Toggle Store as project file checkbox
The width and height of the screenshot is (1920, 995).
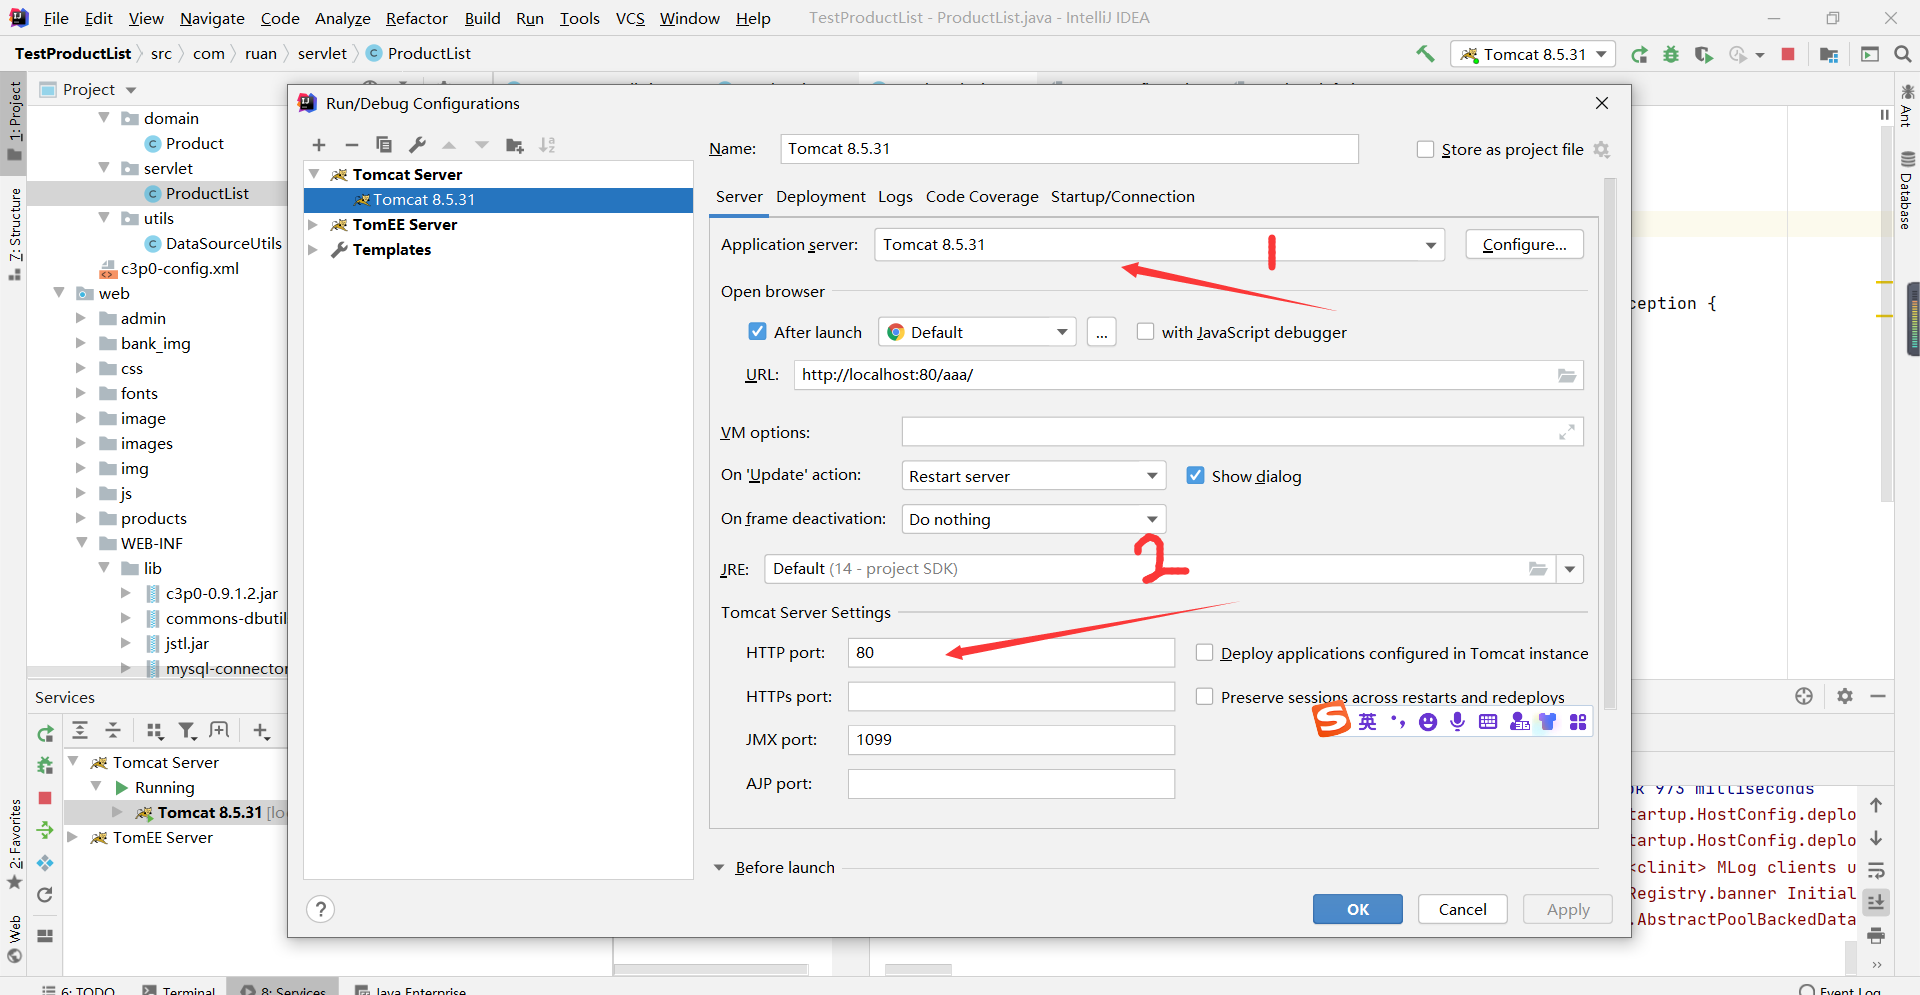[1425, 149]
